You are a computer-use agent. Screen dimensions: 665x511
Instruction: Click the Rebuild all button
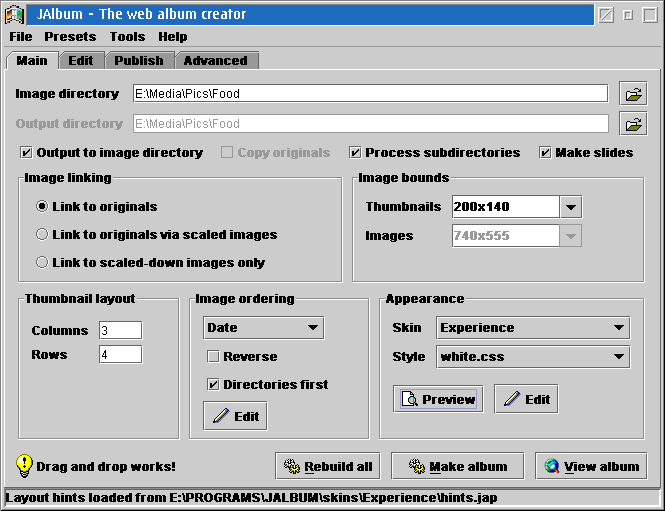point(327,466)
